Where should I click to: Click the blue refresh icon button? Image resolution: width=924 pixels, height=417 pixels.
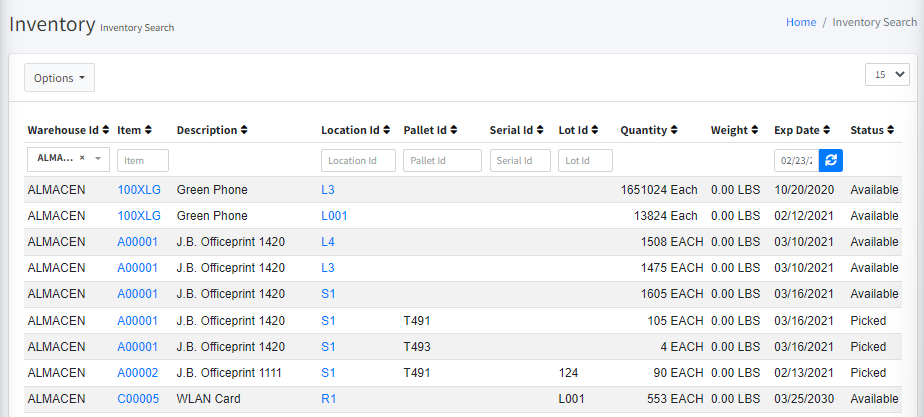click(830, 160)
